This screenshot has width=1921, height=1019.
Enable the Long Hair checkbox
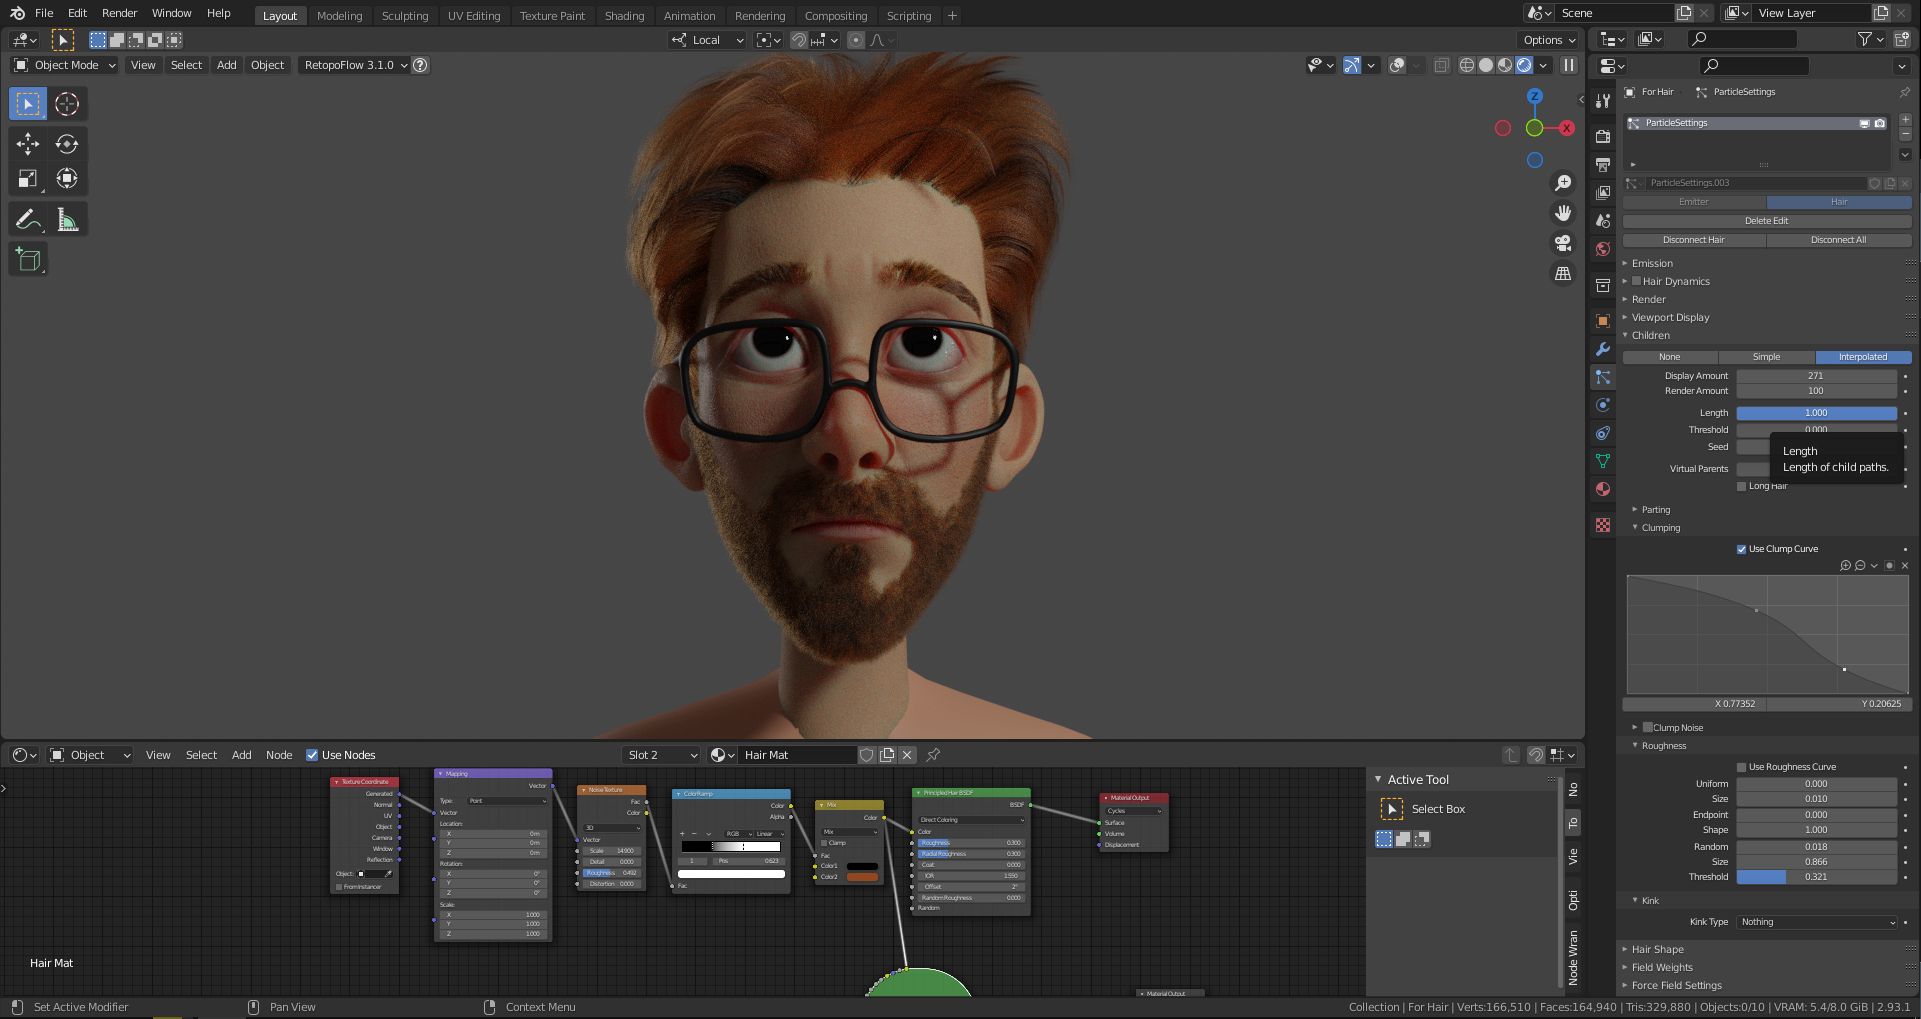pos(1741,486)
